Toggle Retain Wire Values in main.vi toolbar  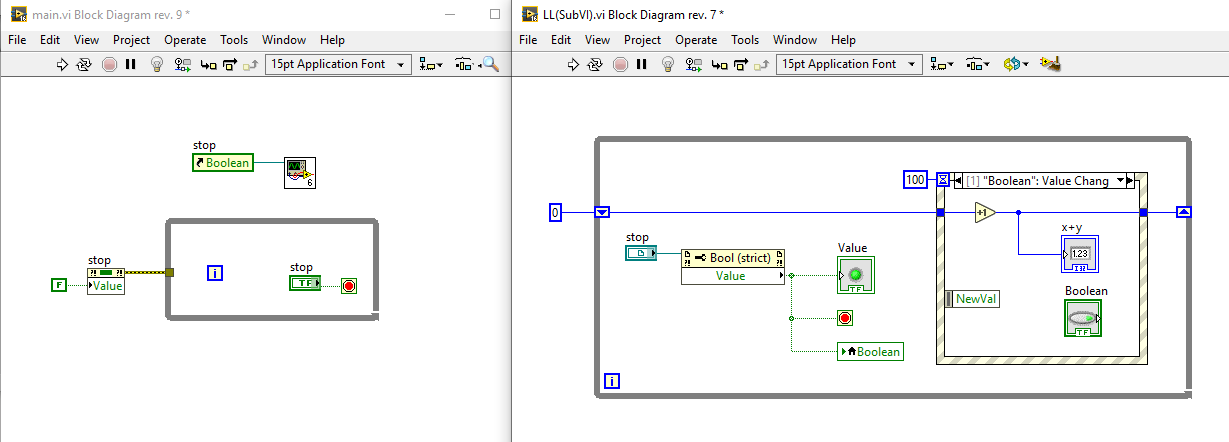coord(182,64)
